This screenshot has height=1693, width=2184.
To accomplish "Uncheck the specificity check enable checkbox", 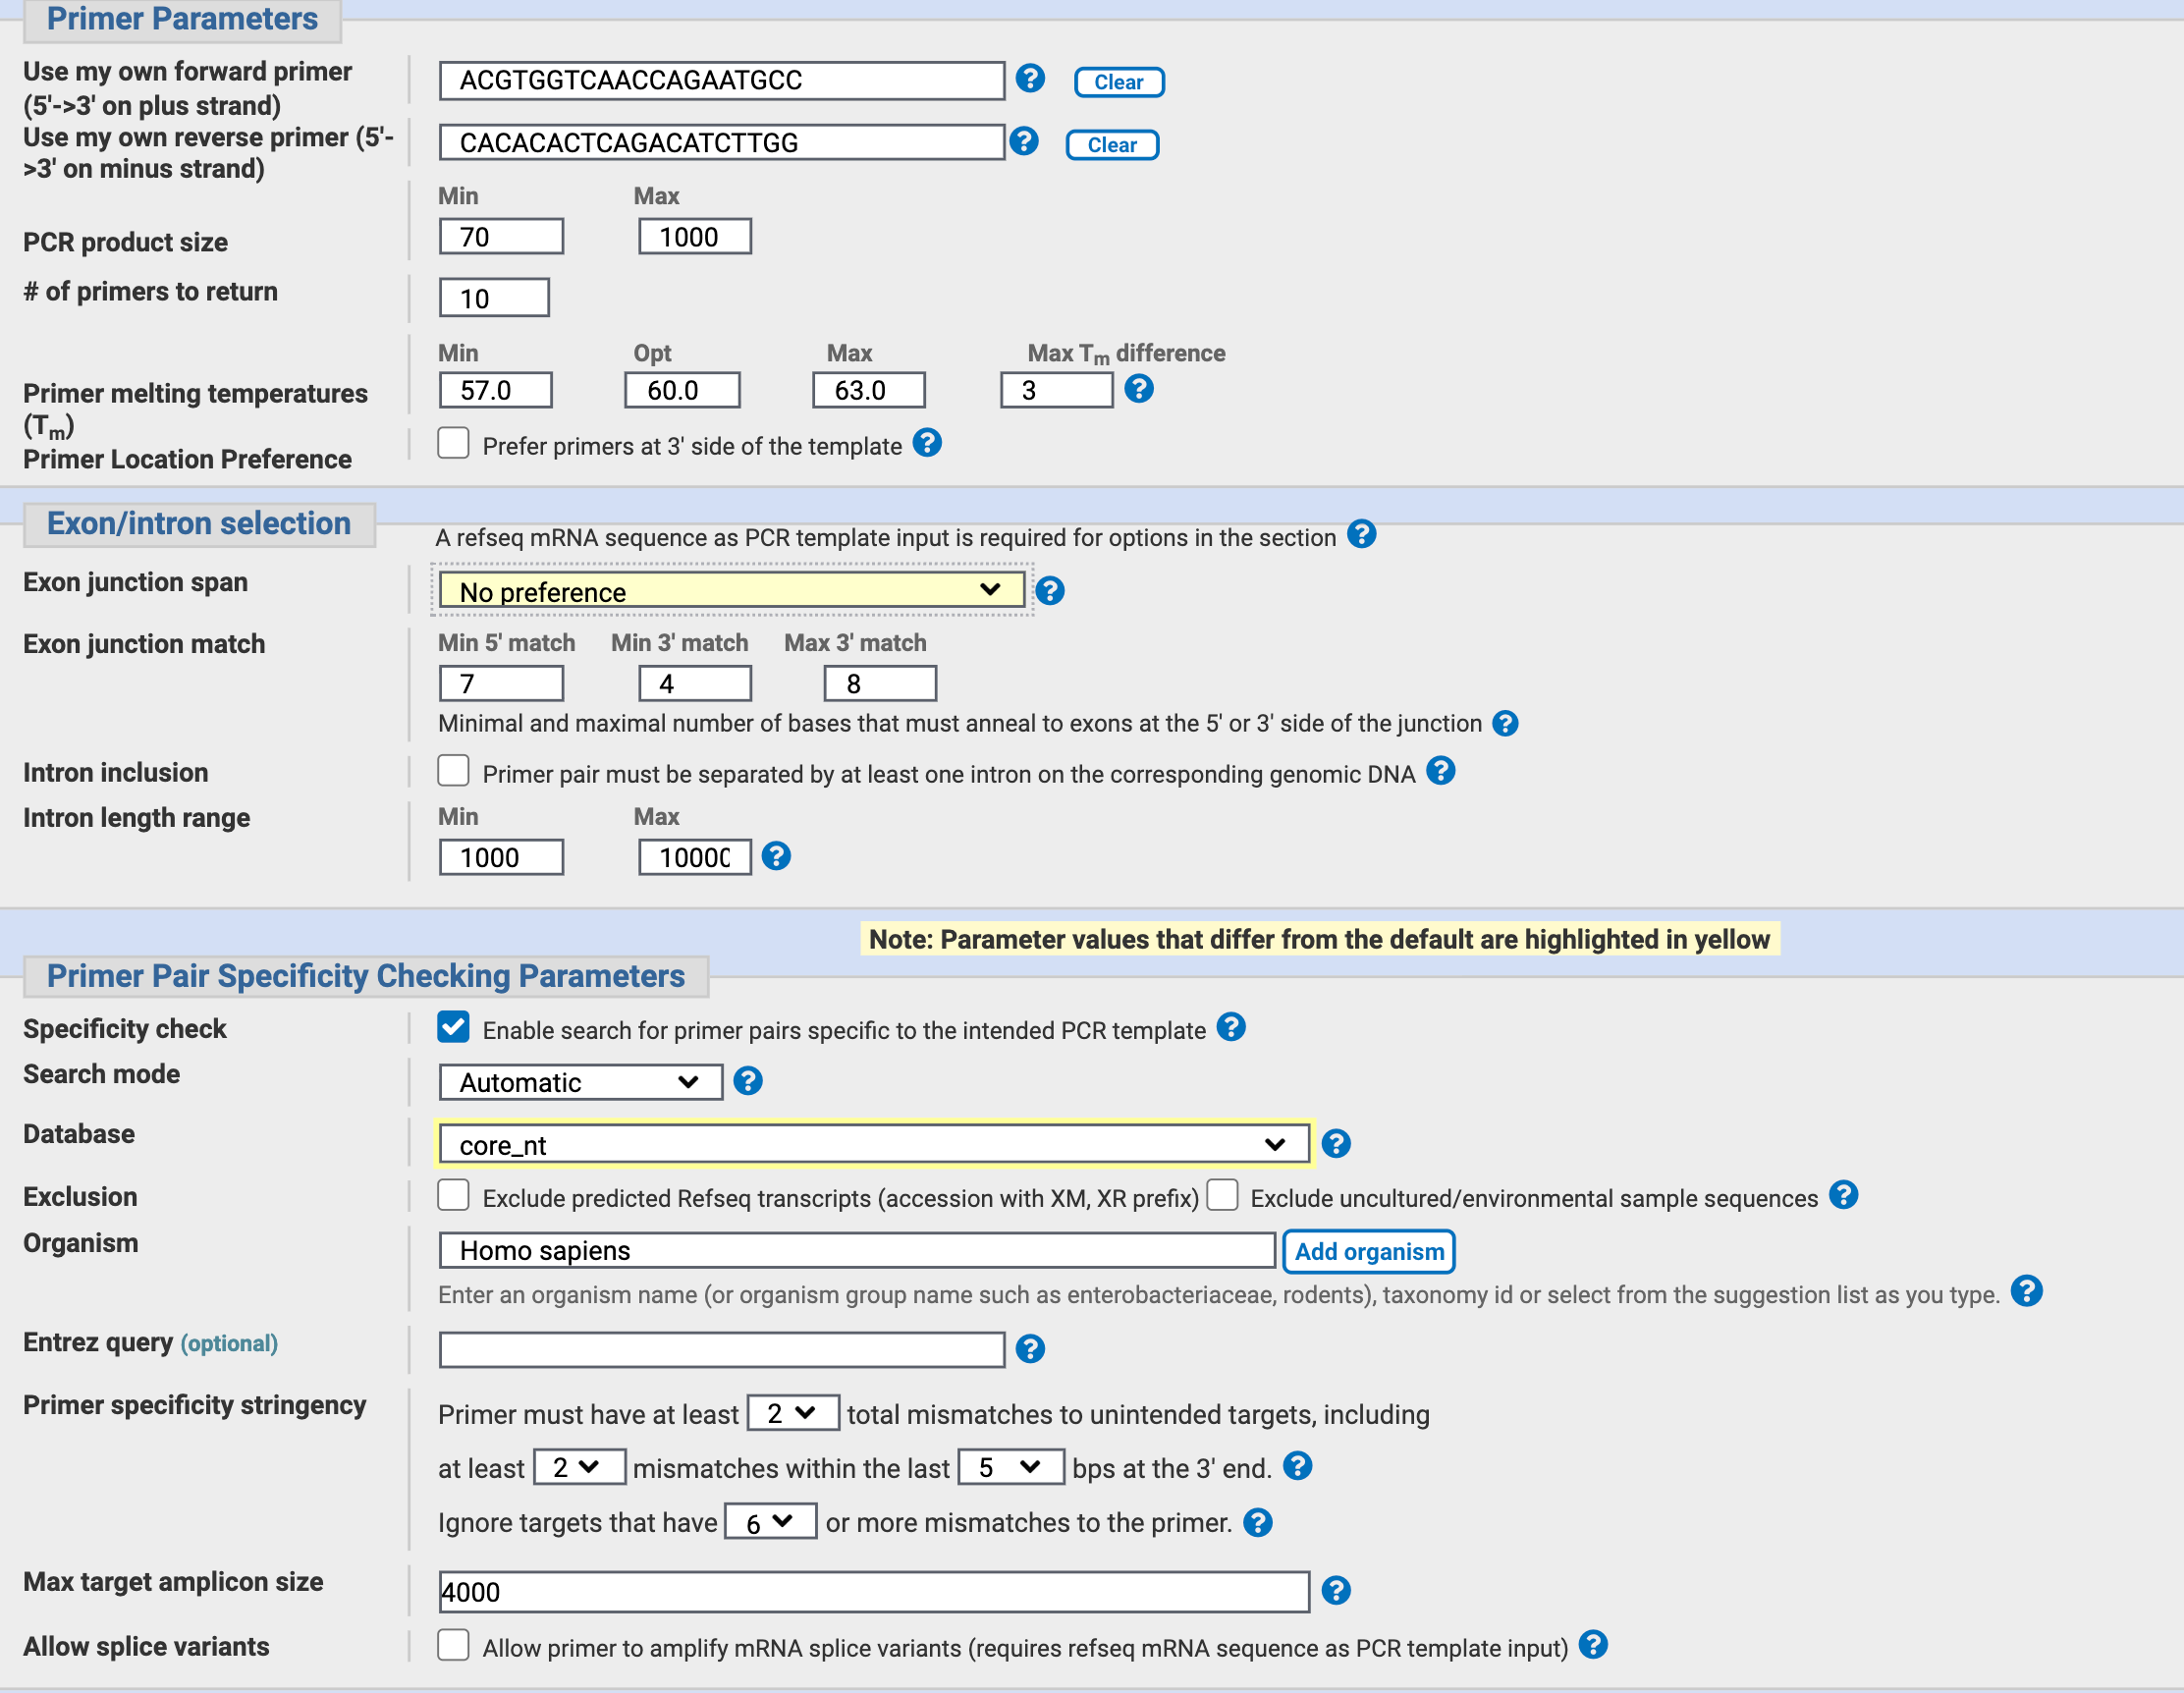I will [453, 1027].
